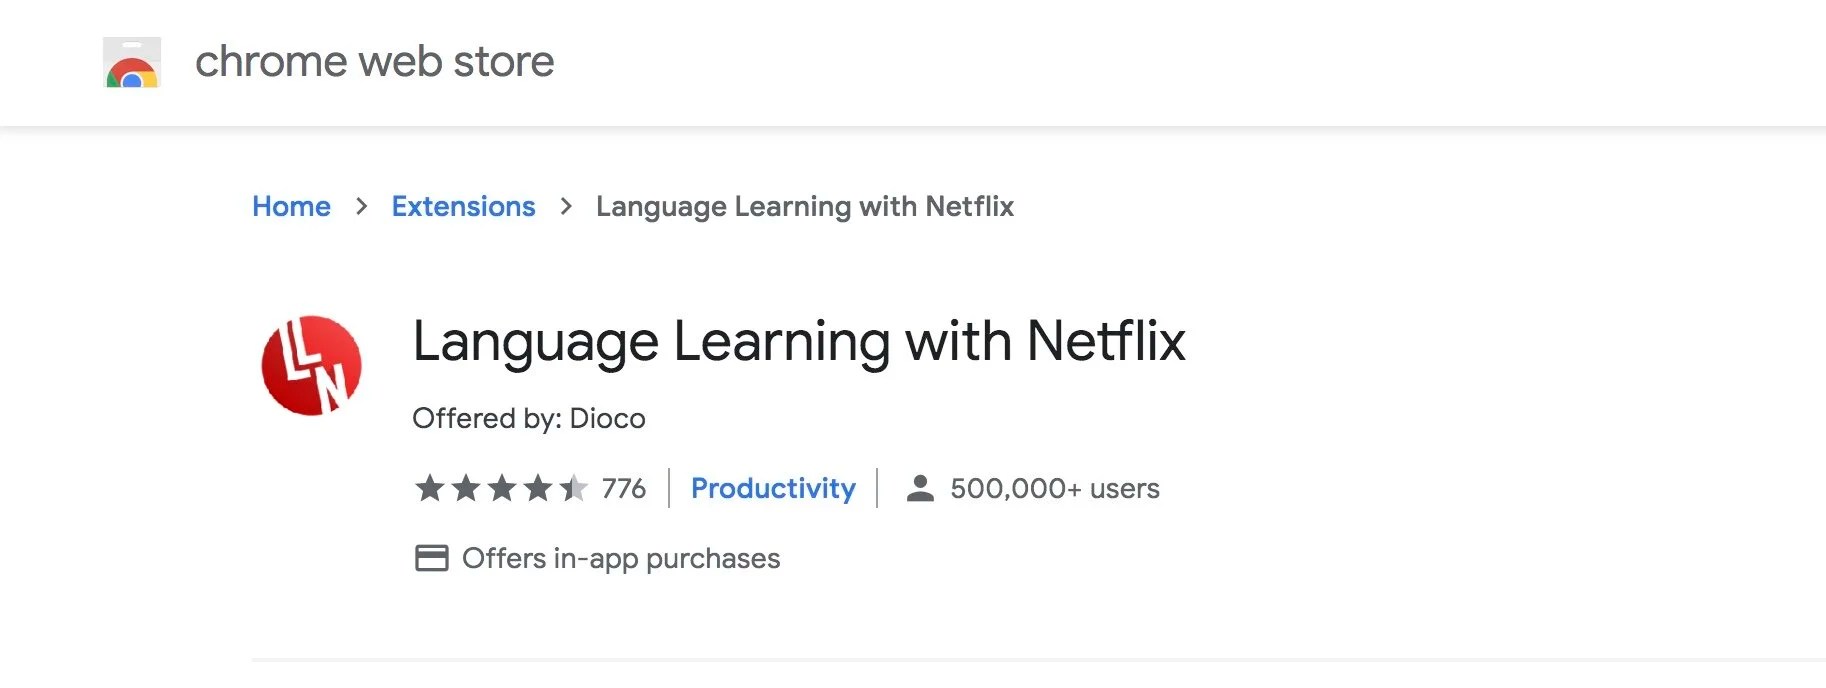
Task: Click the star rating icons
Action: coord(501,488)
